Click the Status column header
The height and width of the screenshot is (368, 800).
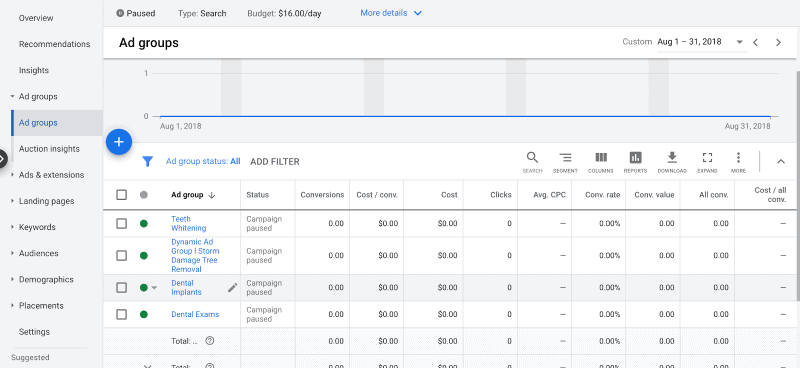257,195
